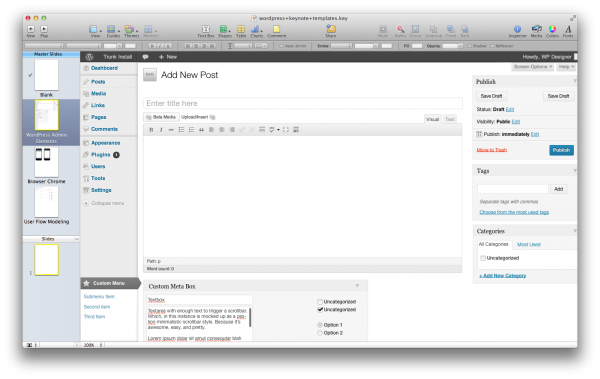
Task: Switch to the Most Used categories tab
Action: click(x=529, y=244)
